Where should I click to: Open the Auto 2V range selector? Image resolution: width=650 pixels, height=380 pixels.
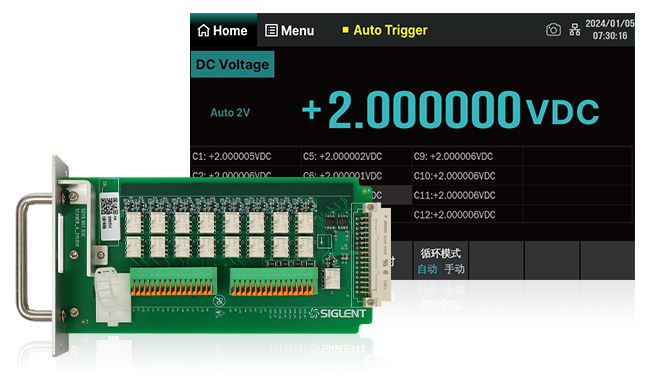click(x=230, y=112)
